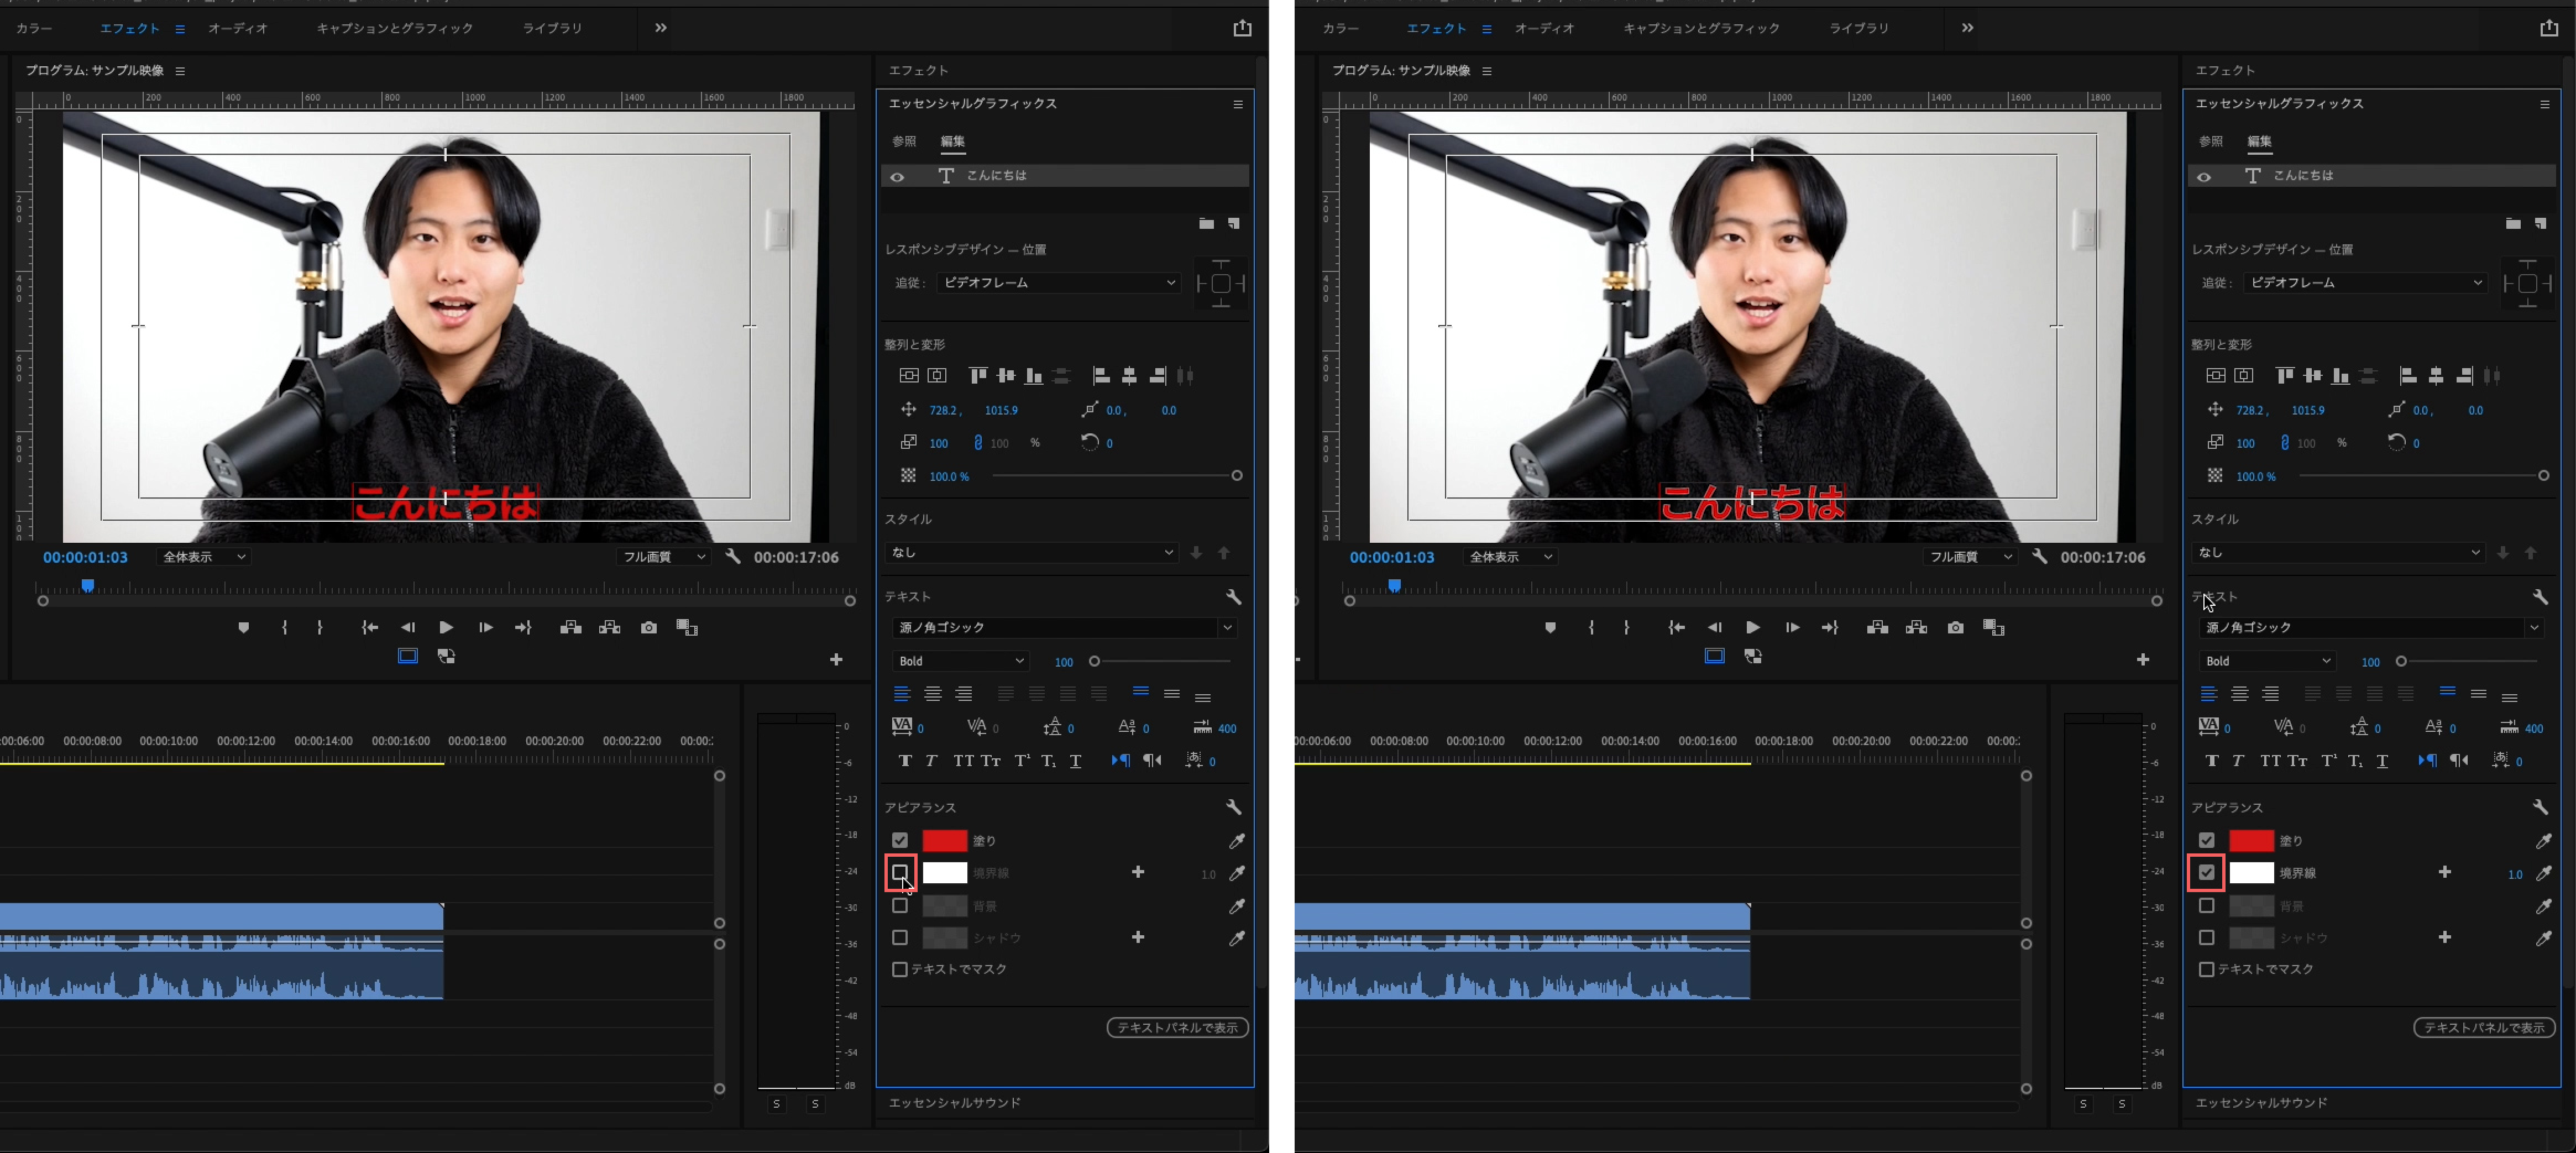The height and width of the screenshot is (1153, 2576).
Task: Click Add Marker icon in left monitor
Action: [x=243, y=627]
